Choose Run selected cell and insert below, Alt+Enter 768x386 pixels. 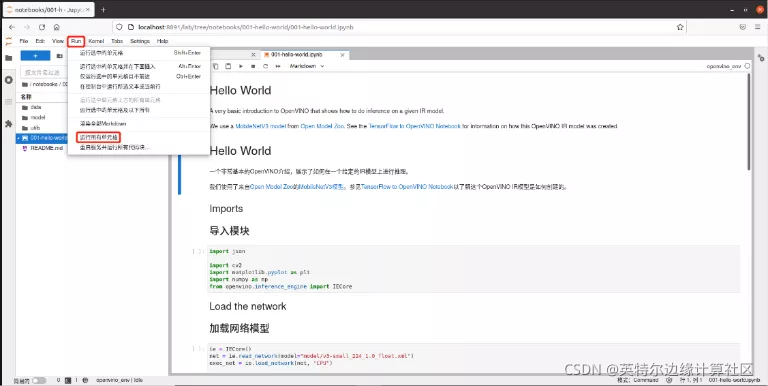(x=139, y=66)
